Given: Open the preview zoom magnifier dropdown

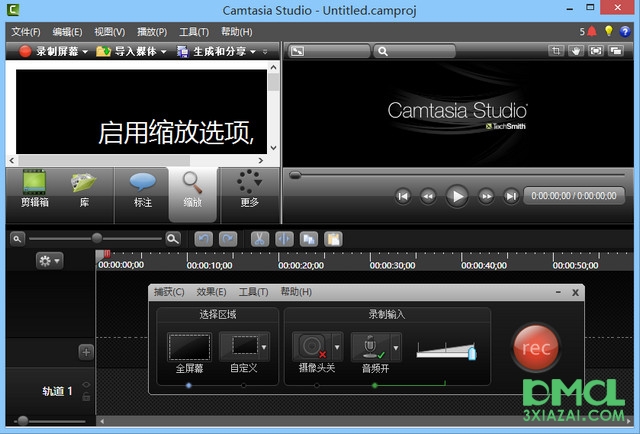Looking at the screenshot, I should pyautogui.click(x=414, y=51).
